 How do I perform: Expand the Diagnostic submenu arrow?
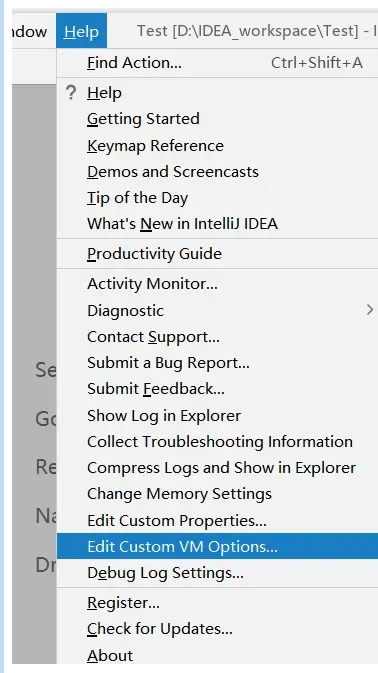coord(370,310)
